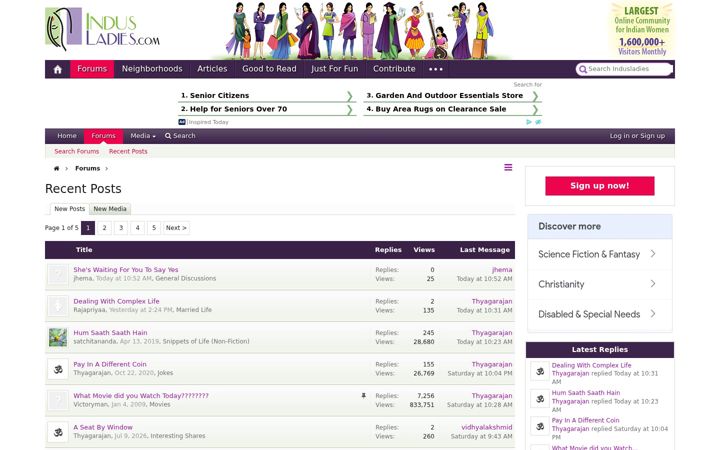Open the Contribute menu item
Viewport: 720px width, 450px height.
[394, 69]
